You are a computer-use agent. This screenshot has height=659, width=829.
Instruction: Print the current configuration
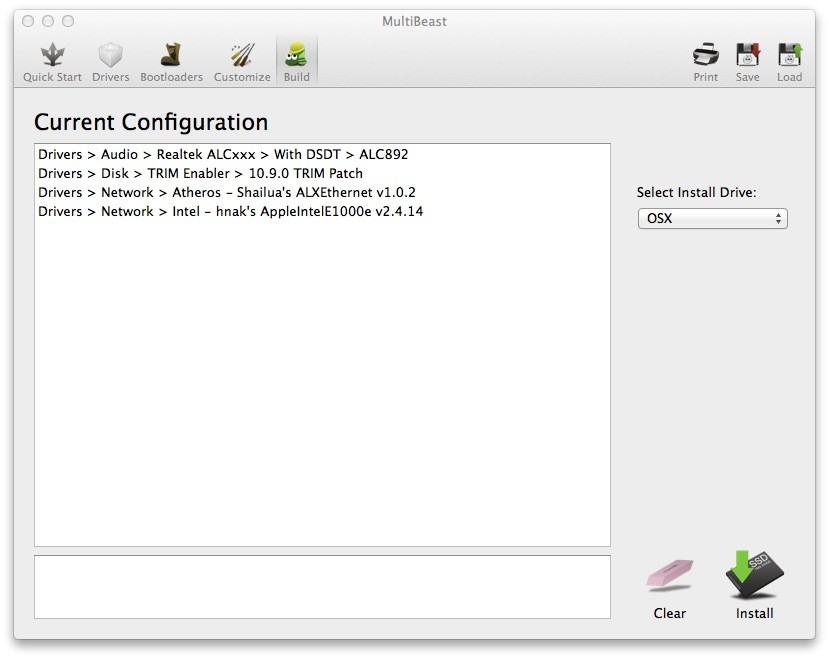point(706,62)
